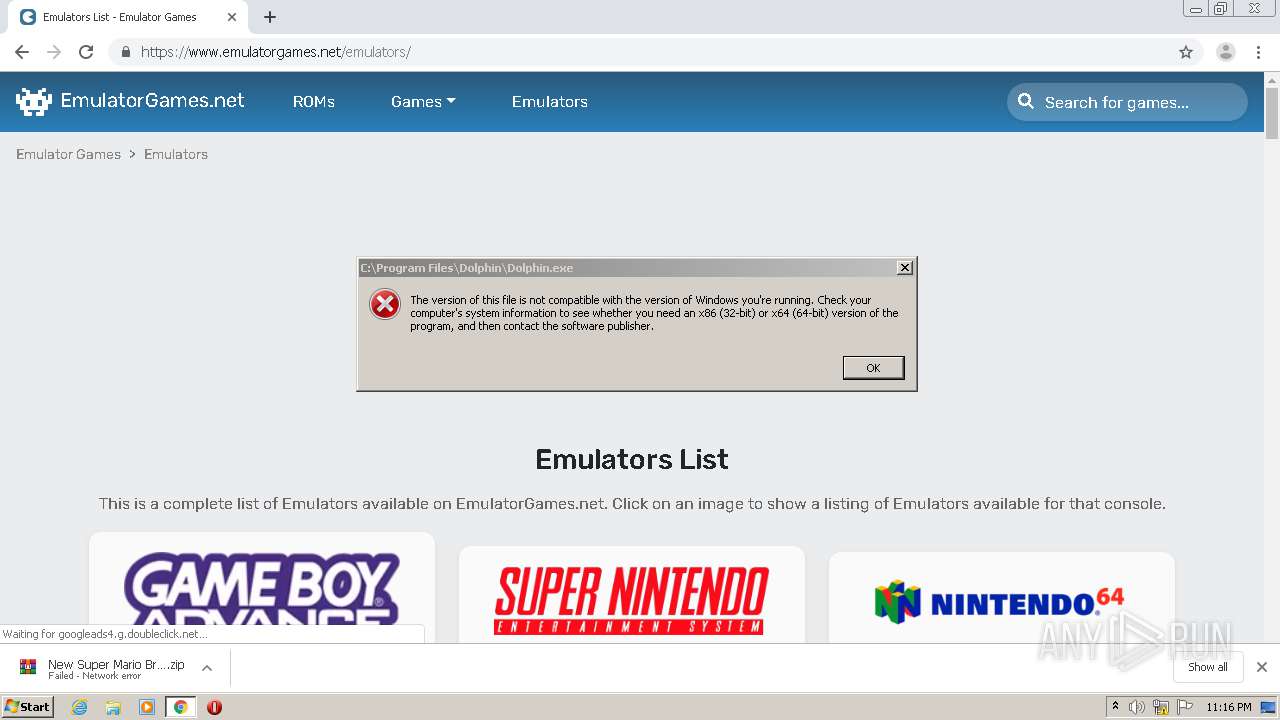Click the Emulators breadcrumb link

tap(176, 154)
